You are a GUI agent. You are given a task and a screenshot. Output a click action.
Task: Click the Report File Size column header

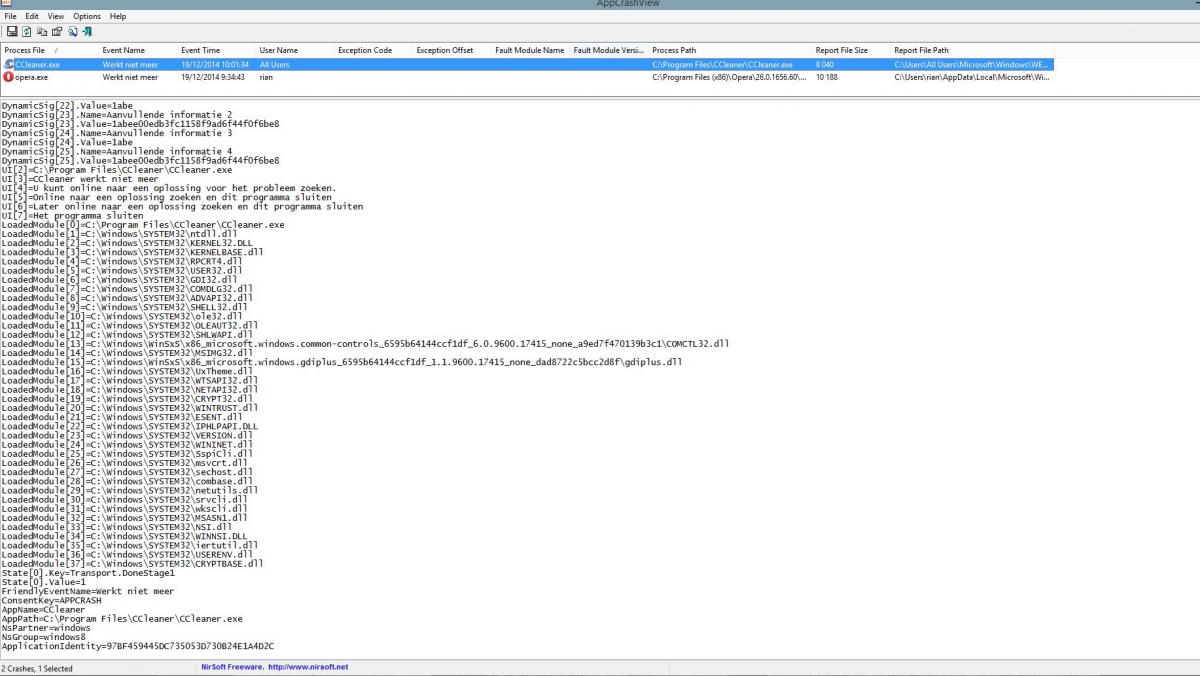tap(850, 50)
